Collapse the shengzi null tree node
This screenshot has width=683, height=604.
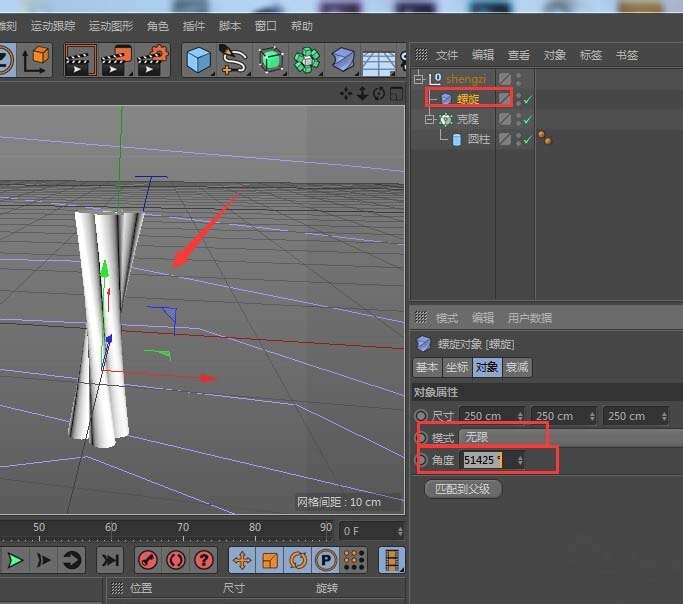[x=419, y=79]
